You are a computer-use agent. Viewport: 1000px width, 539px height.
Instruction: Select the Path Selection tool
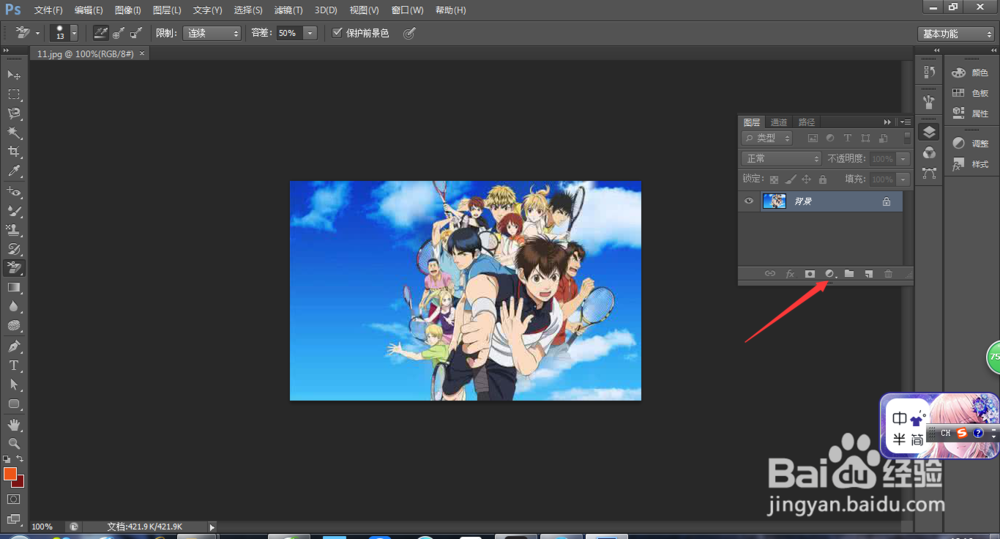click(x=13, y=385)
